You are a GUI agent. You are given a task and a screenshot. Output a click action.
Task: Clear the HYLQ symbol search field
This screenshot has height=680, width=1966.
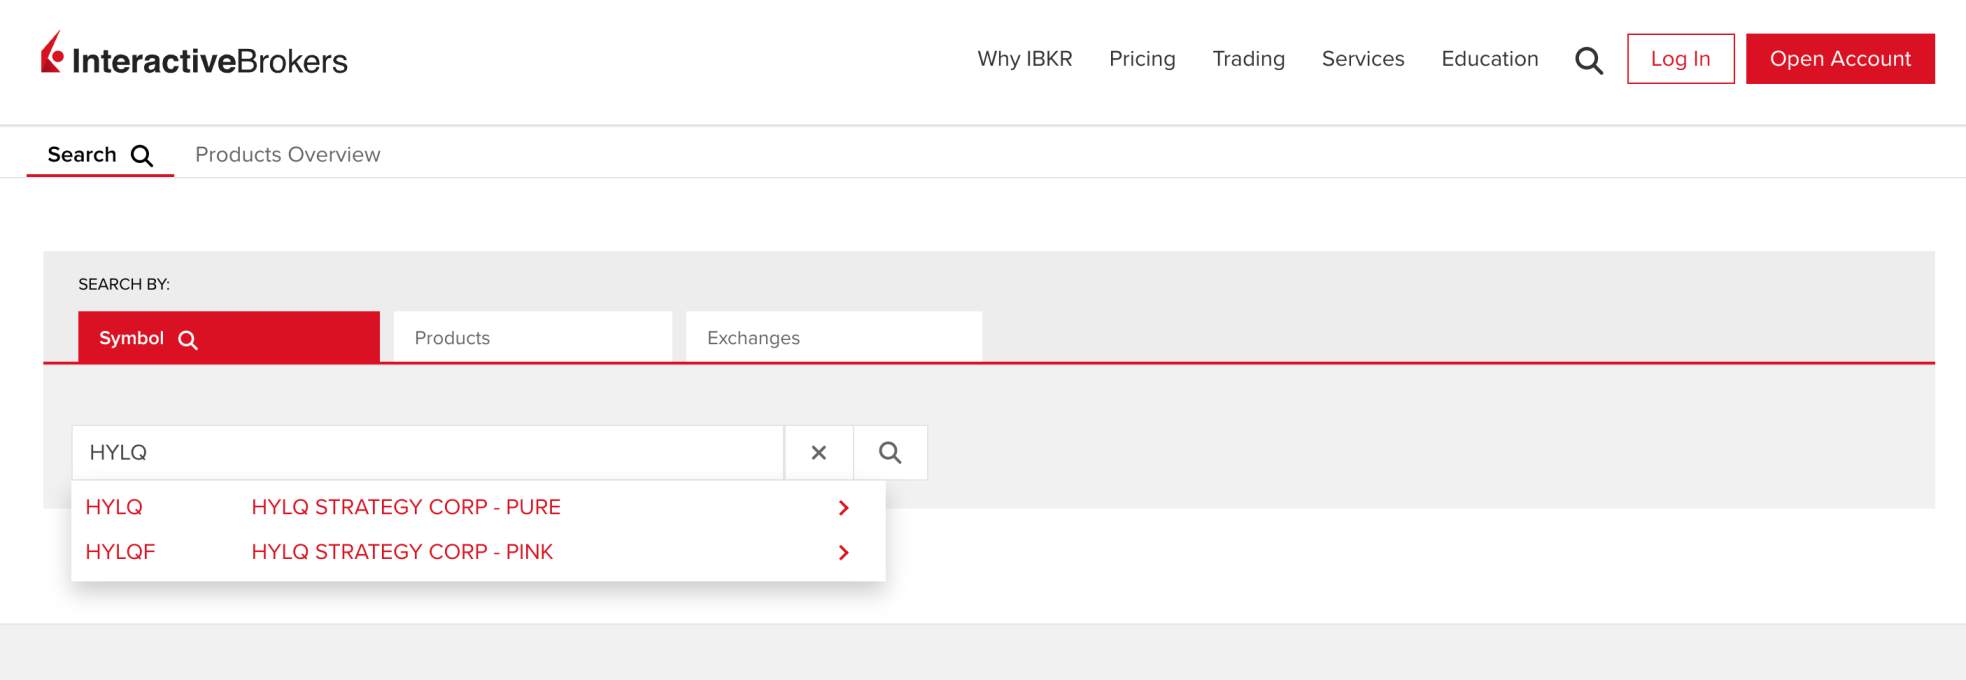pos(819,453)
